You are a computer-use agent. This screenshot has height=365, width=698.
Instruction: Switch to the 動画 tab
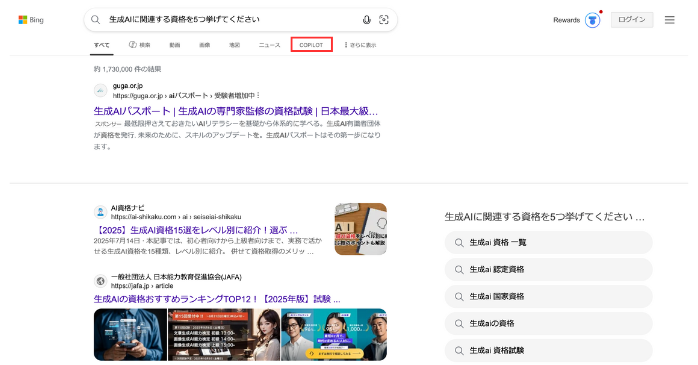[x=174, y=45]
